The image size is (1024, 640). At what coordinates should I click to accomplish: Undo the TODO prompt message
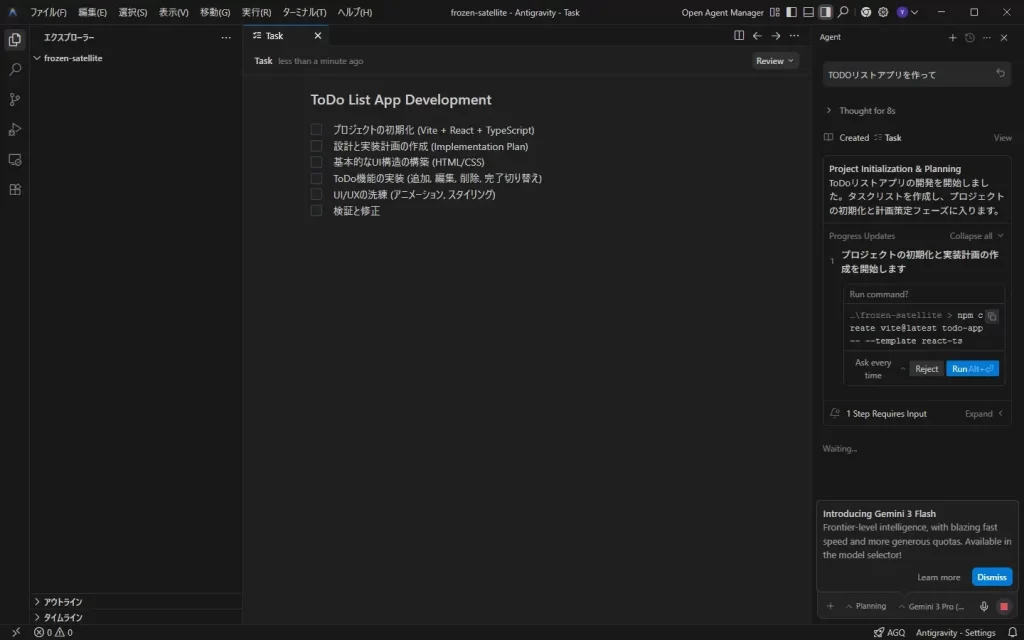tap(1000, 74)
